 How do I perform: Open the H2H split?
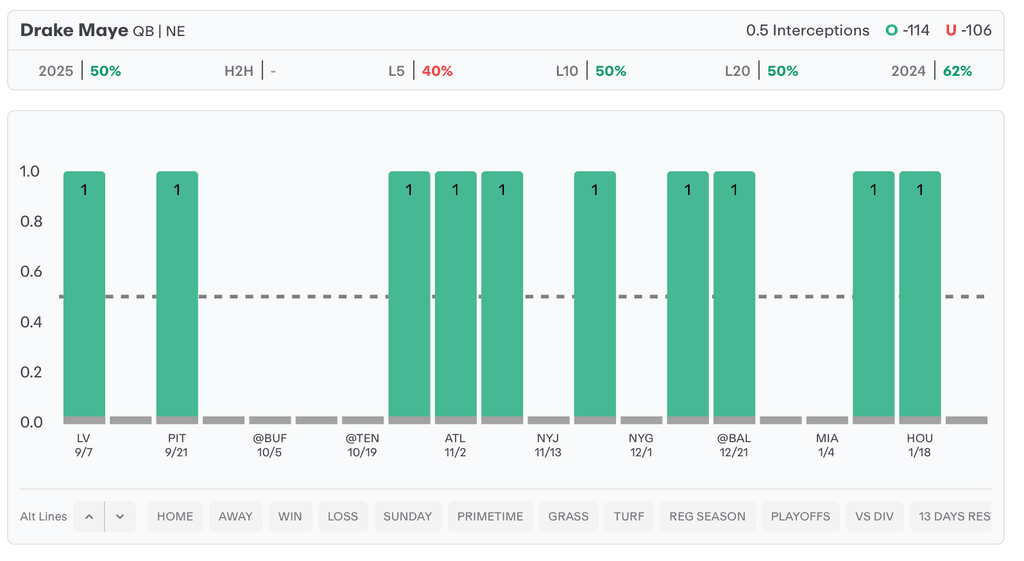(250, 71)
